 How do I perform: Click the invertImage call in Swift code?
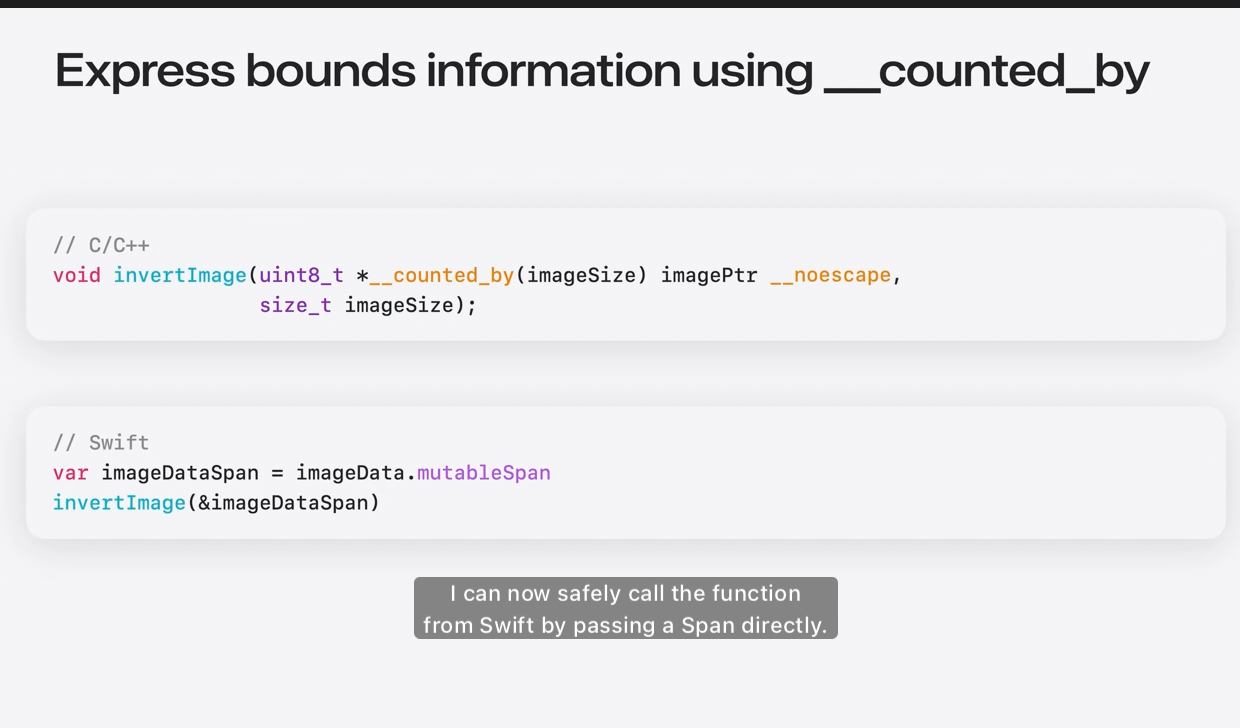[x=119, y=502]
